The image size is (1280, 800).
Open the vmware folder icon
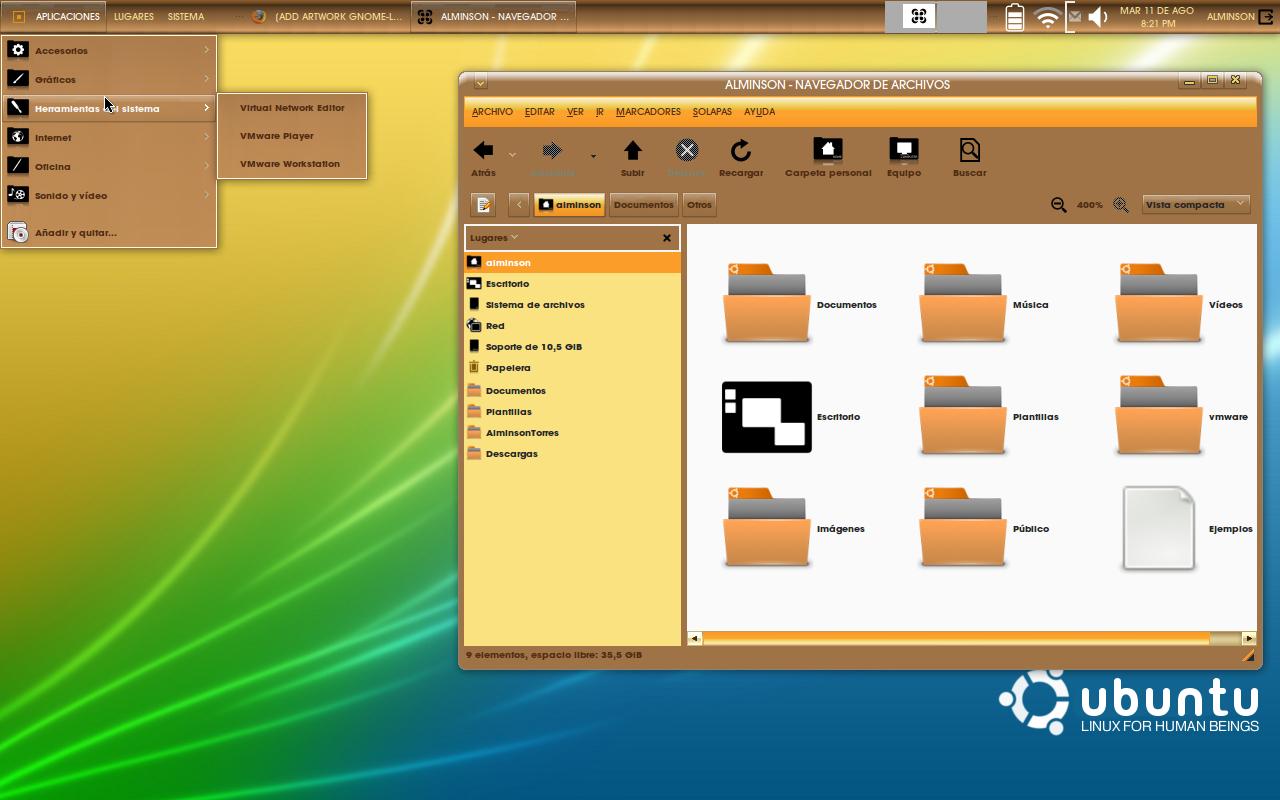click(x=1159, y=416)
